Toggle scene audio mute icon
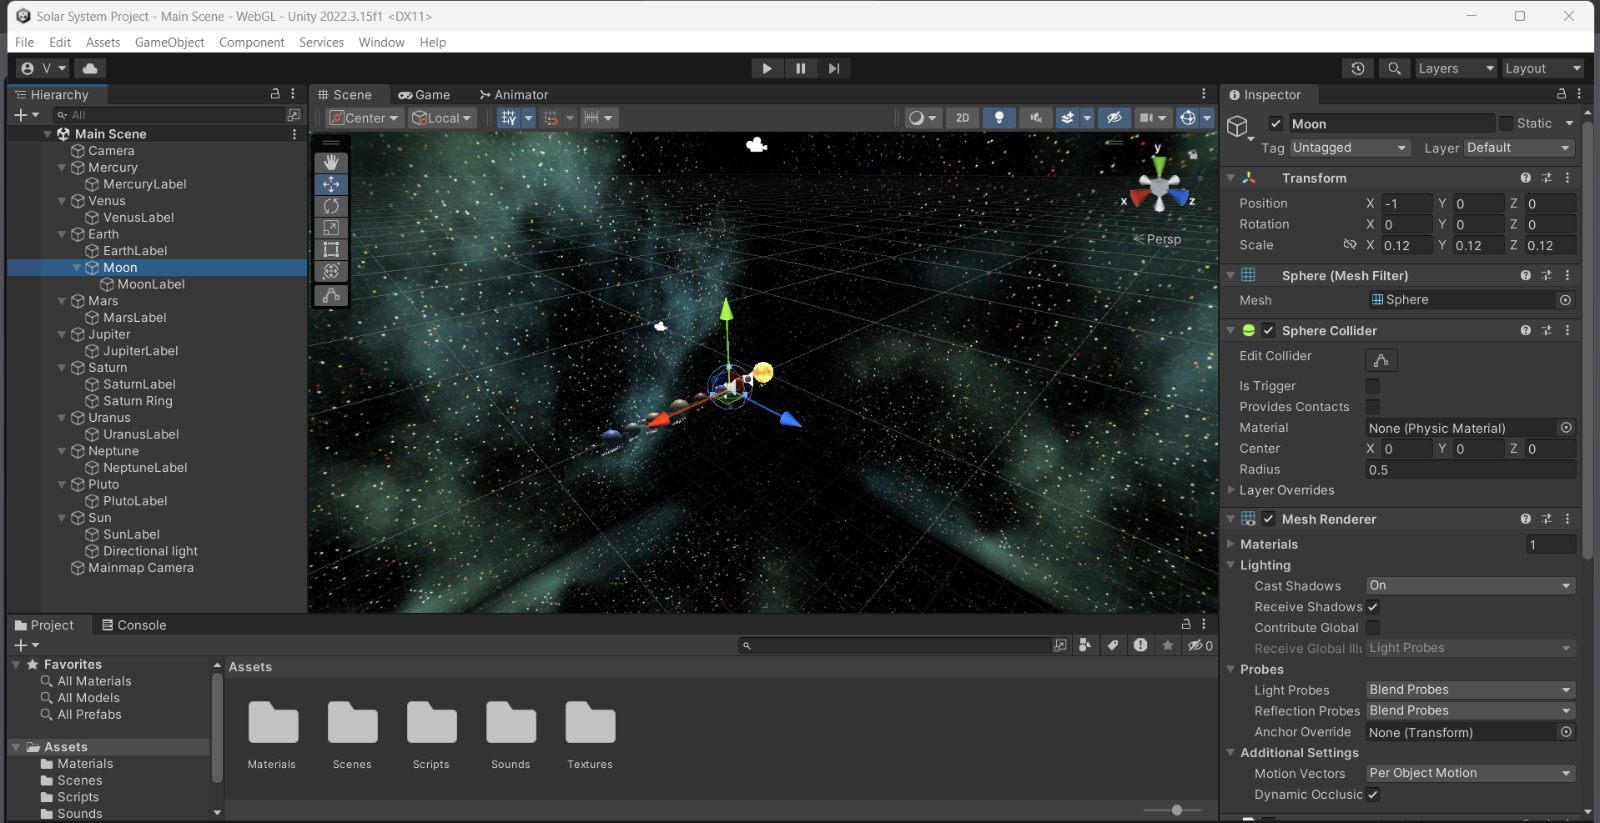The width and height of the screenshot is (1600, 823). point(1035,118)
